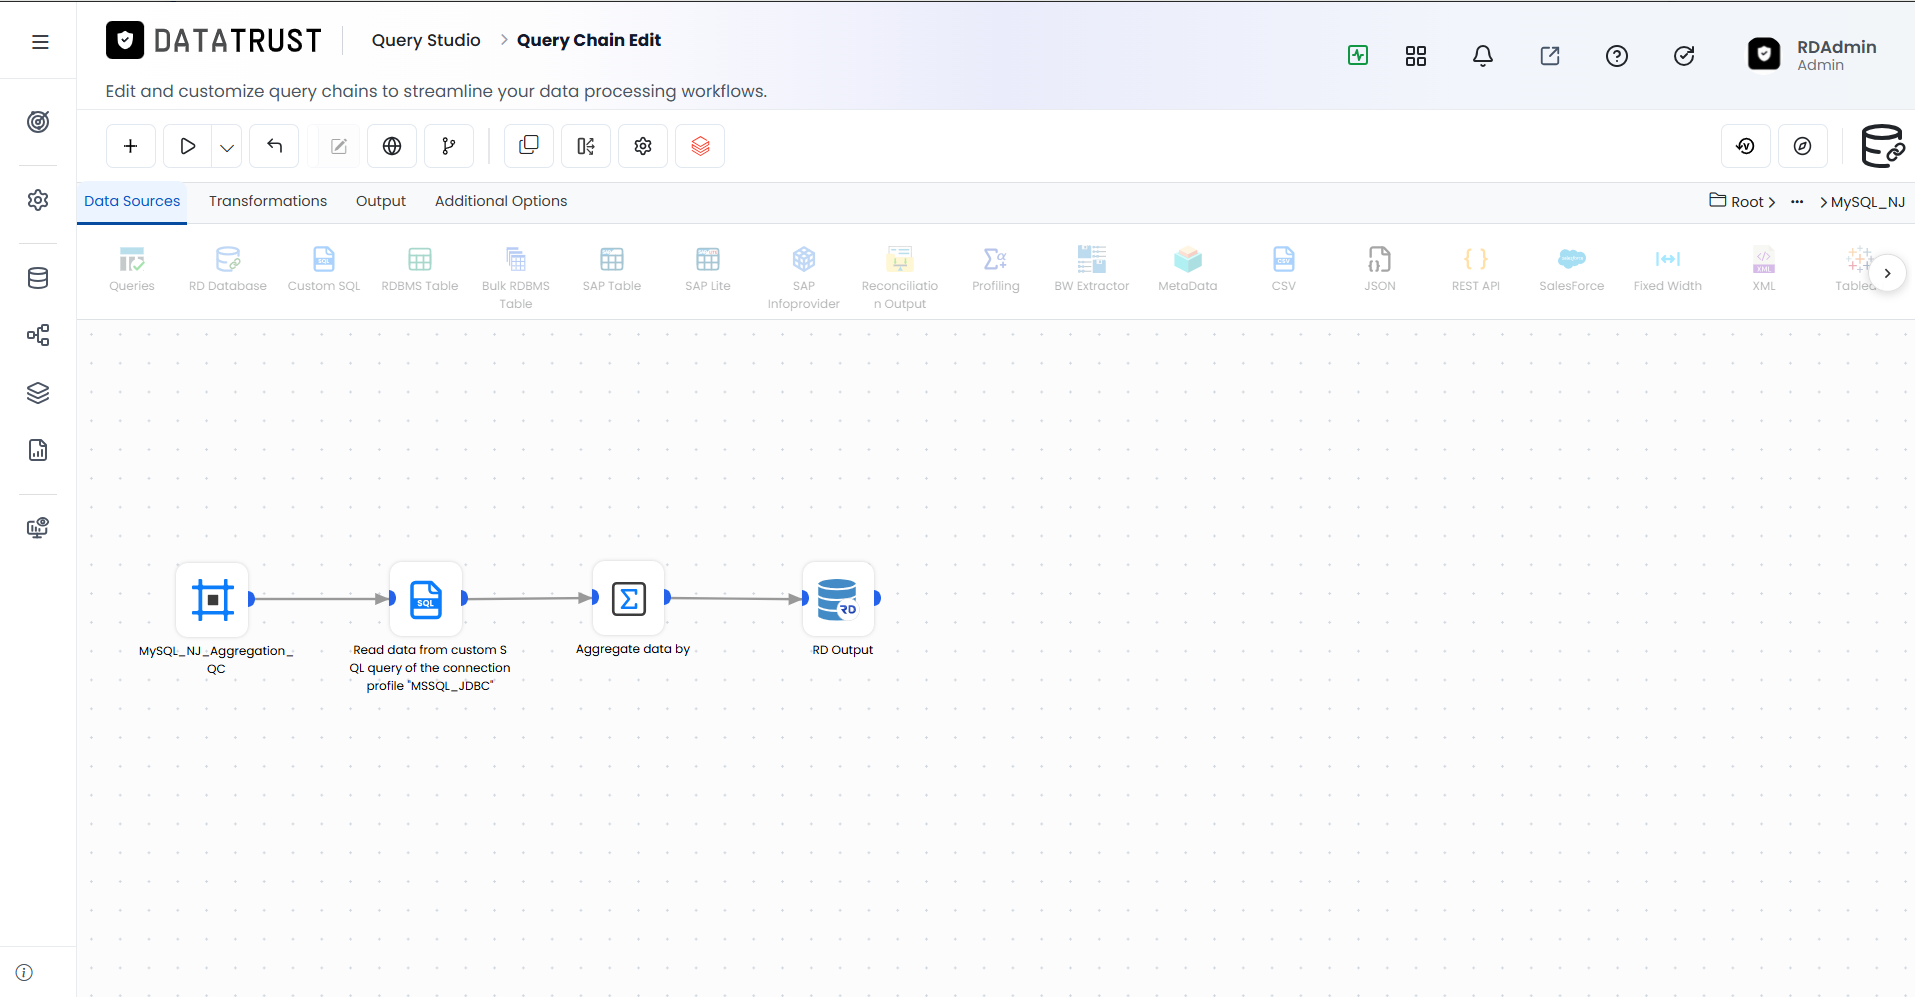Viewport: 1915px width, 997px height.
Task: Select the RDBMS Table data source
Action: (420, 269)
